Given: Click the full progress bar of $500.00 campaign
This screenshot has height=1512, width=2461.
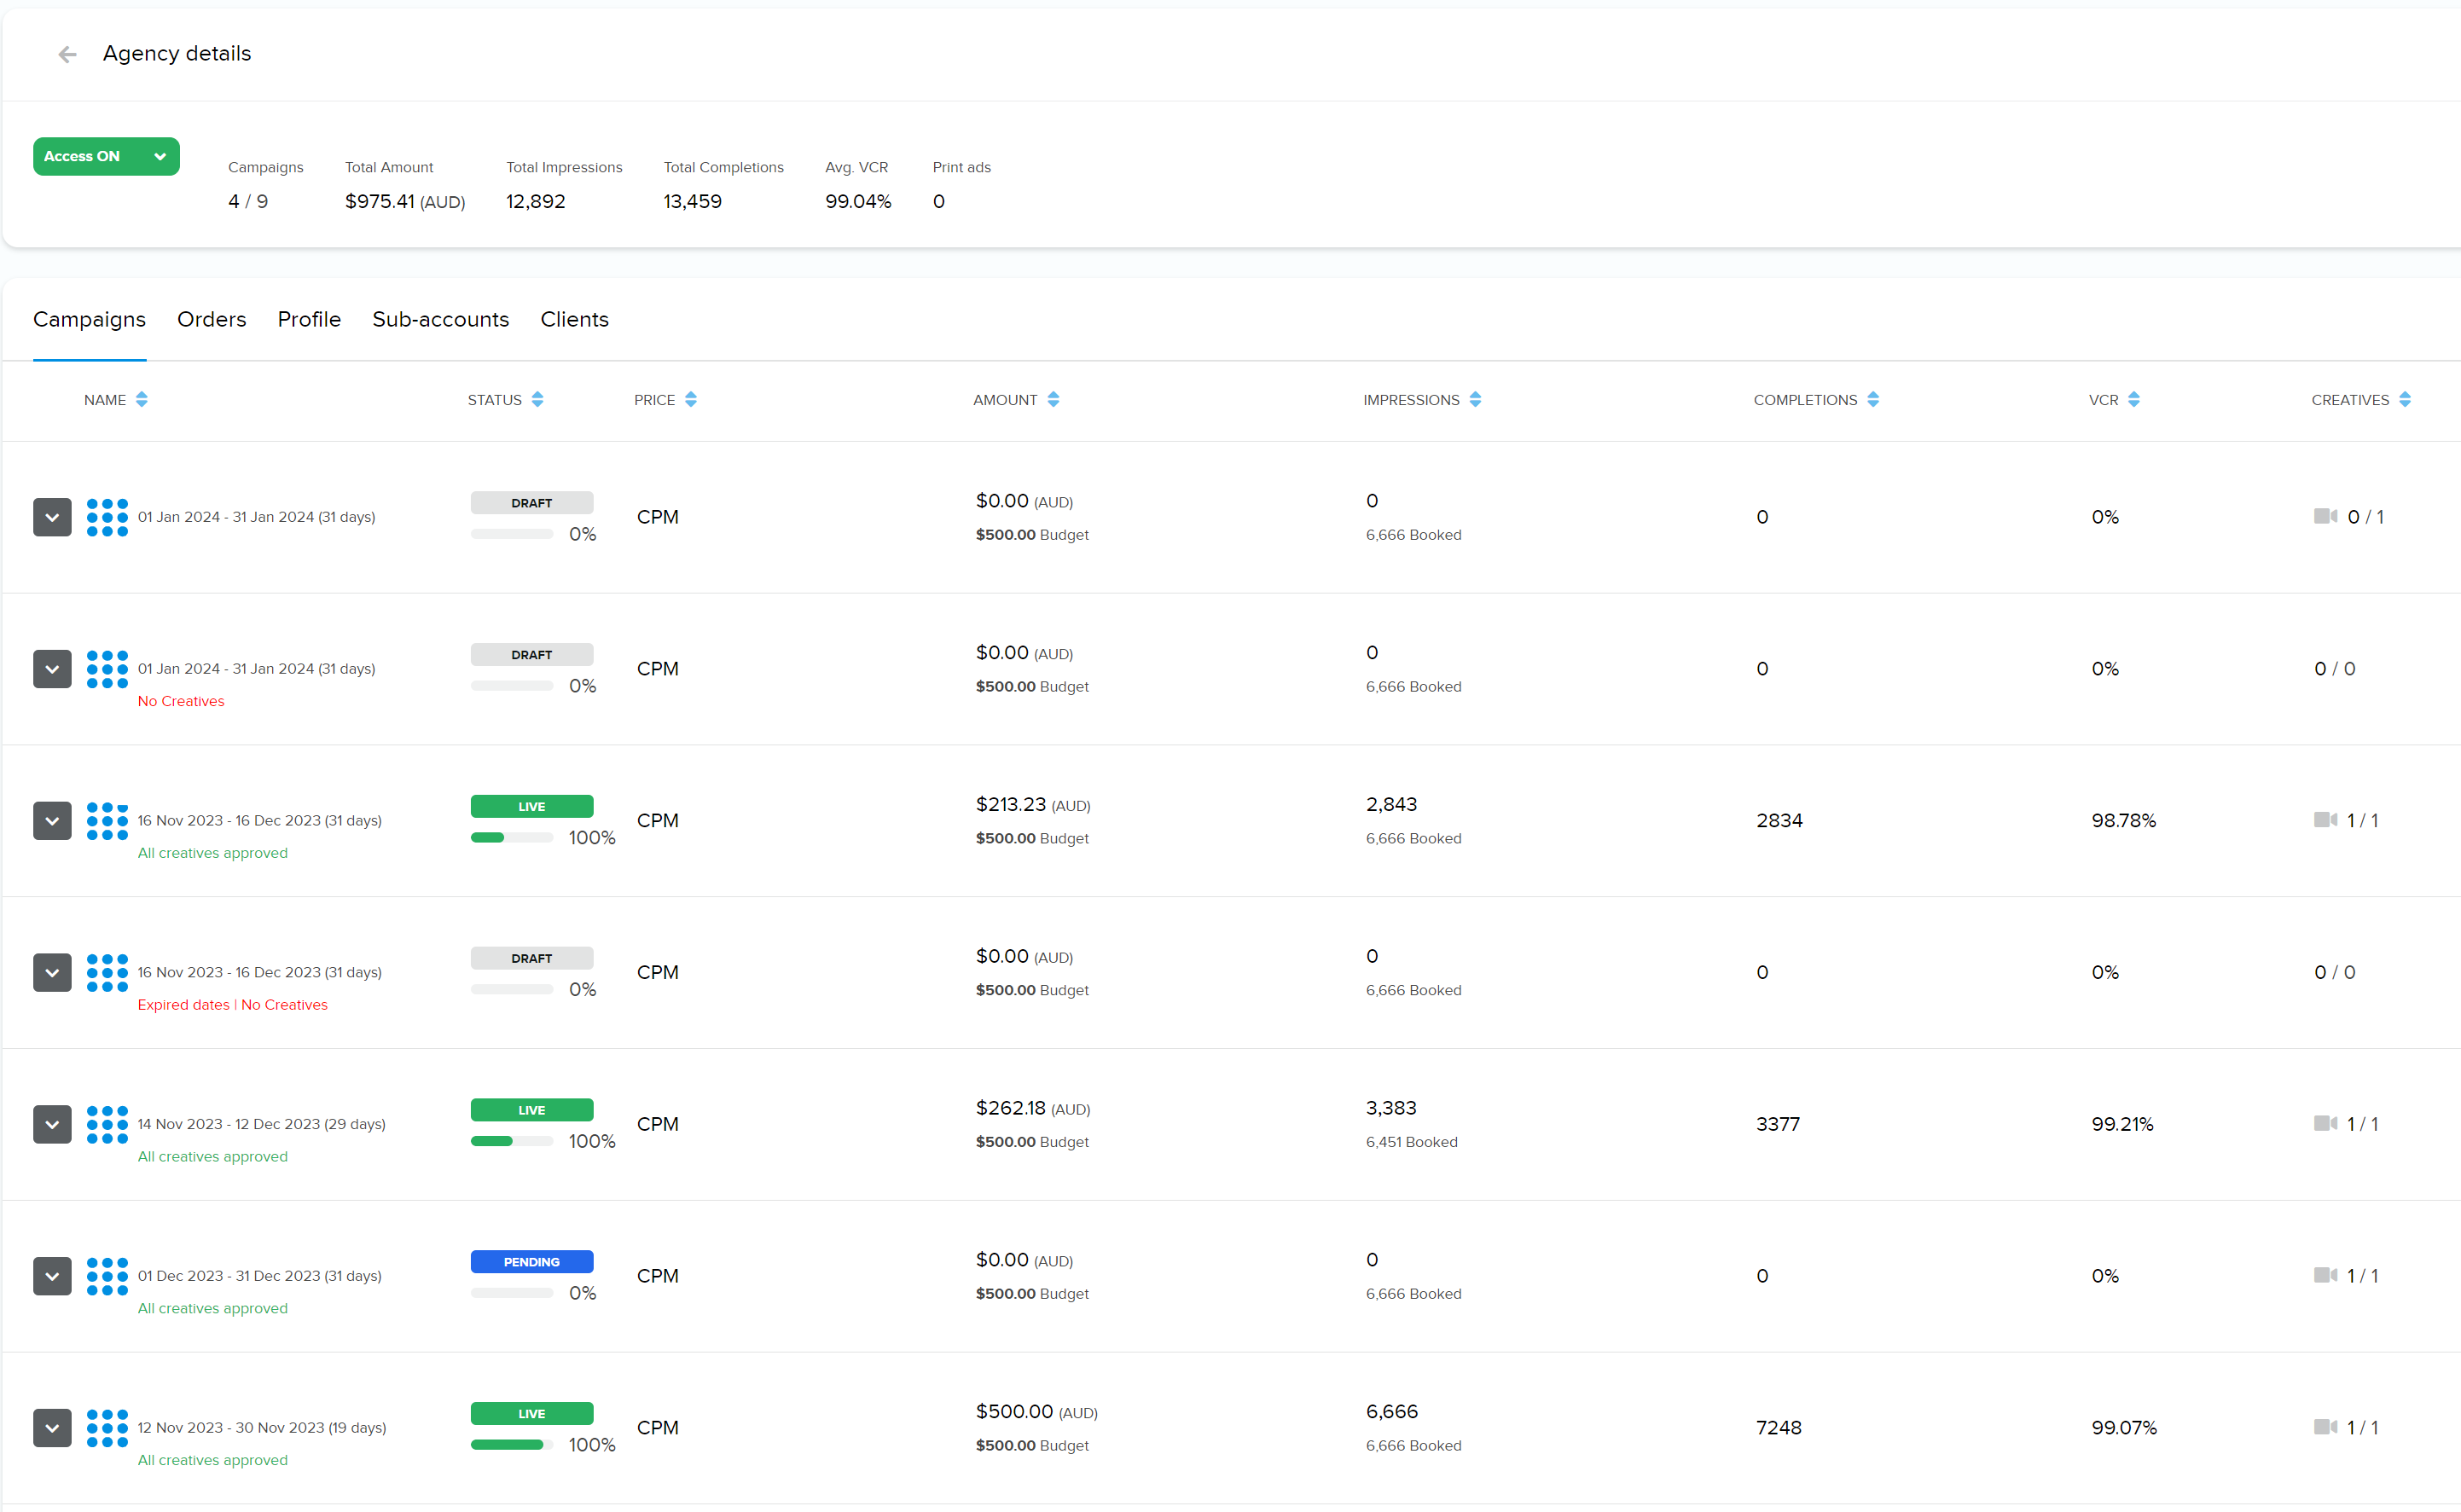Looking at the screenshot, I should (512, 1446).
